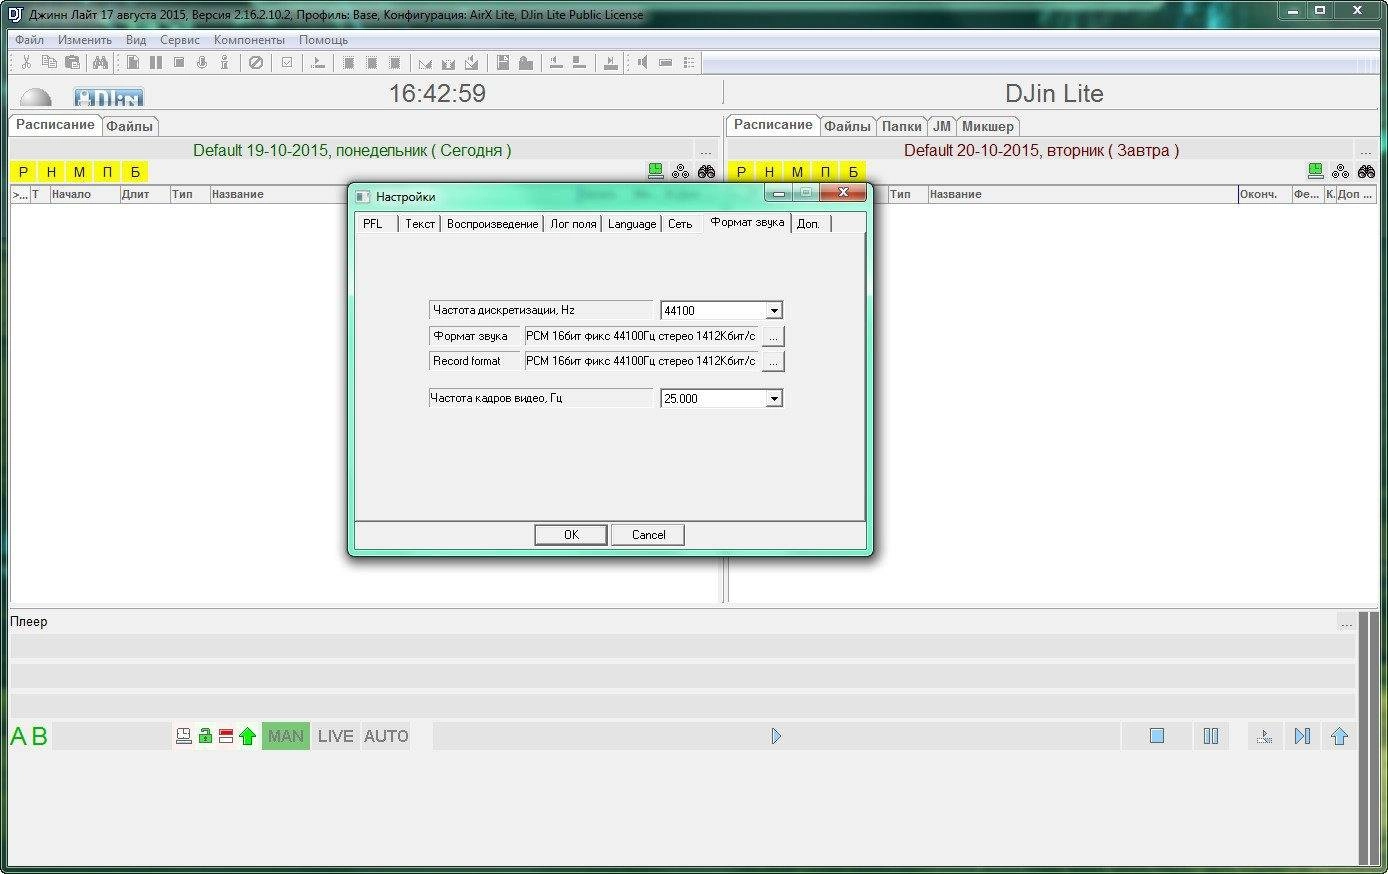Click the info figure icon in top toolbar
Screen dimensions: 1388x874
225,62
